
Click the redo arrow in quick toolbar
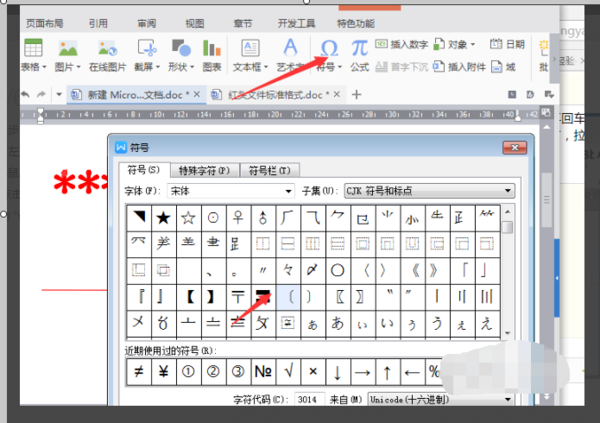(41, 94)
